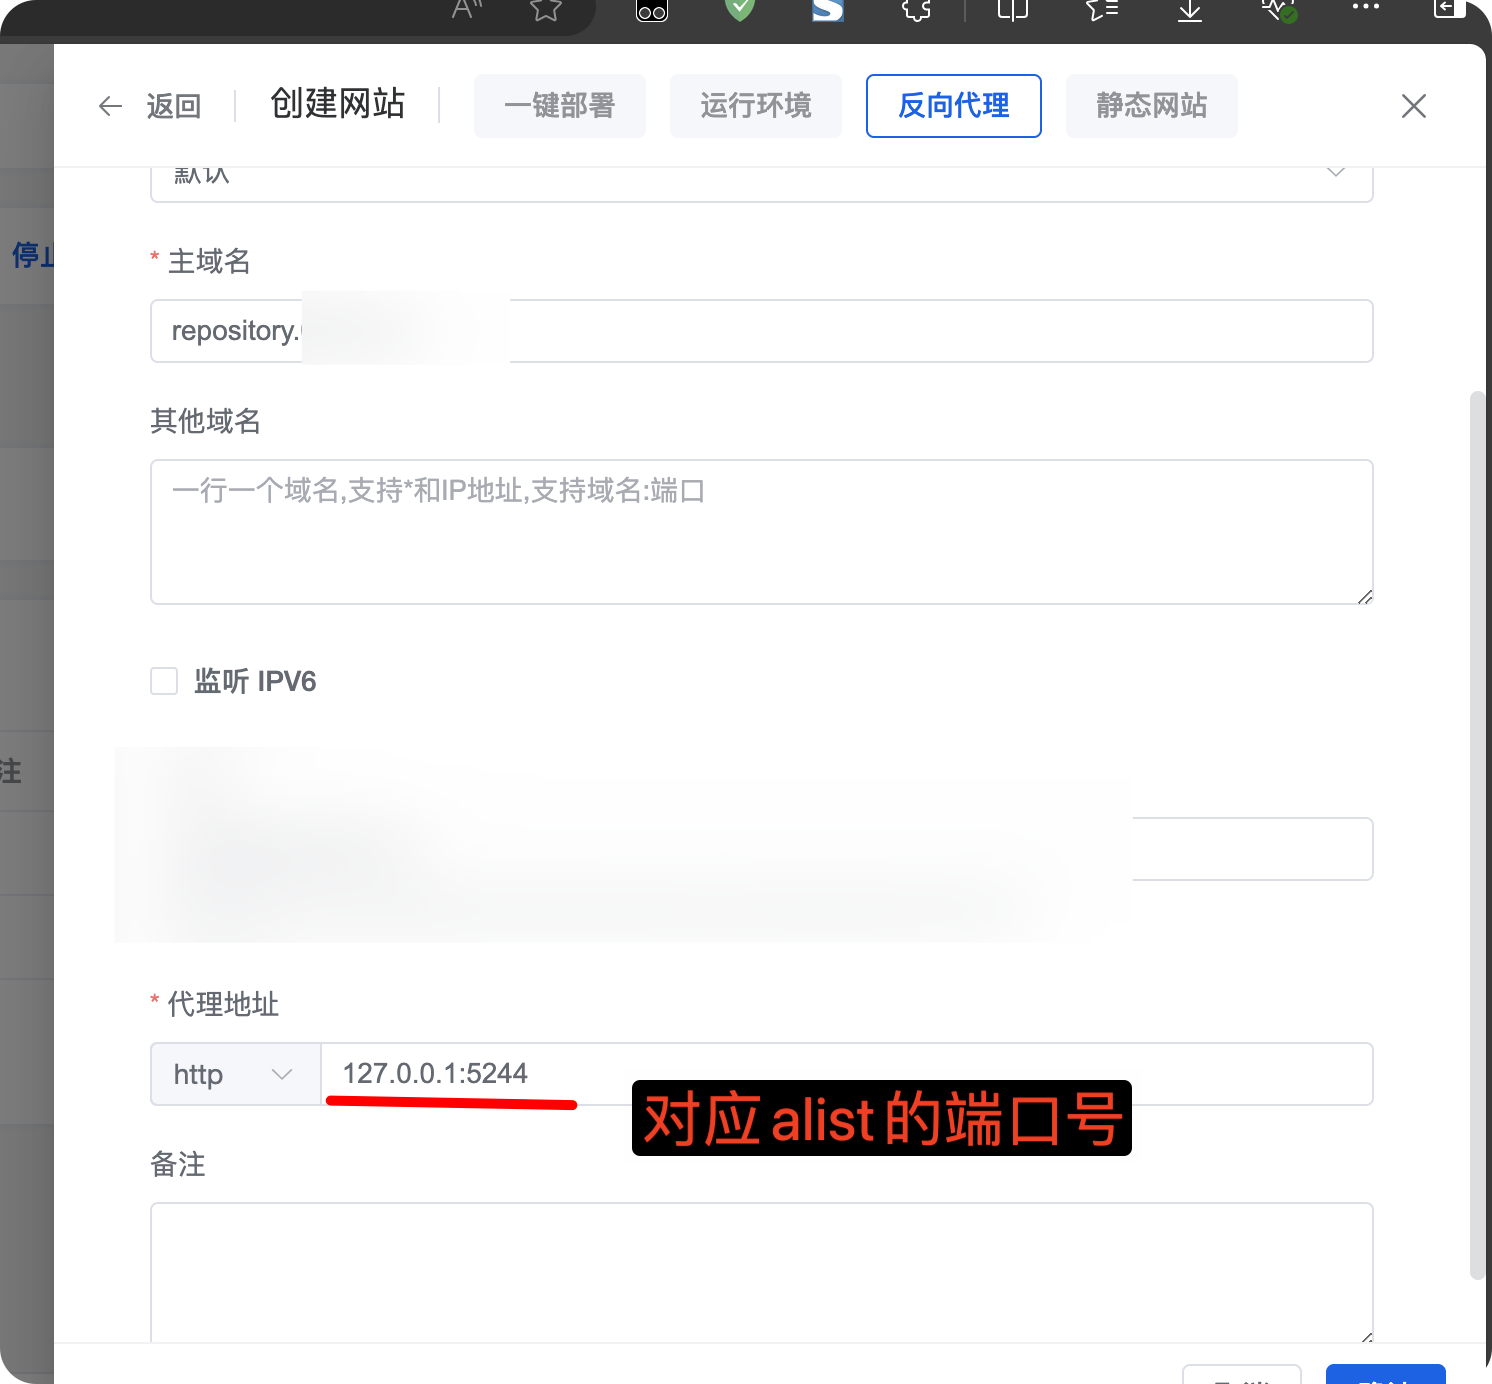Switch to the 一键部署 tab
The image size is (1492, 1384).
coord(560,106)
